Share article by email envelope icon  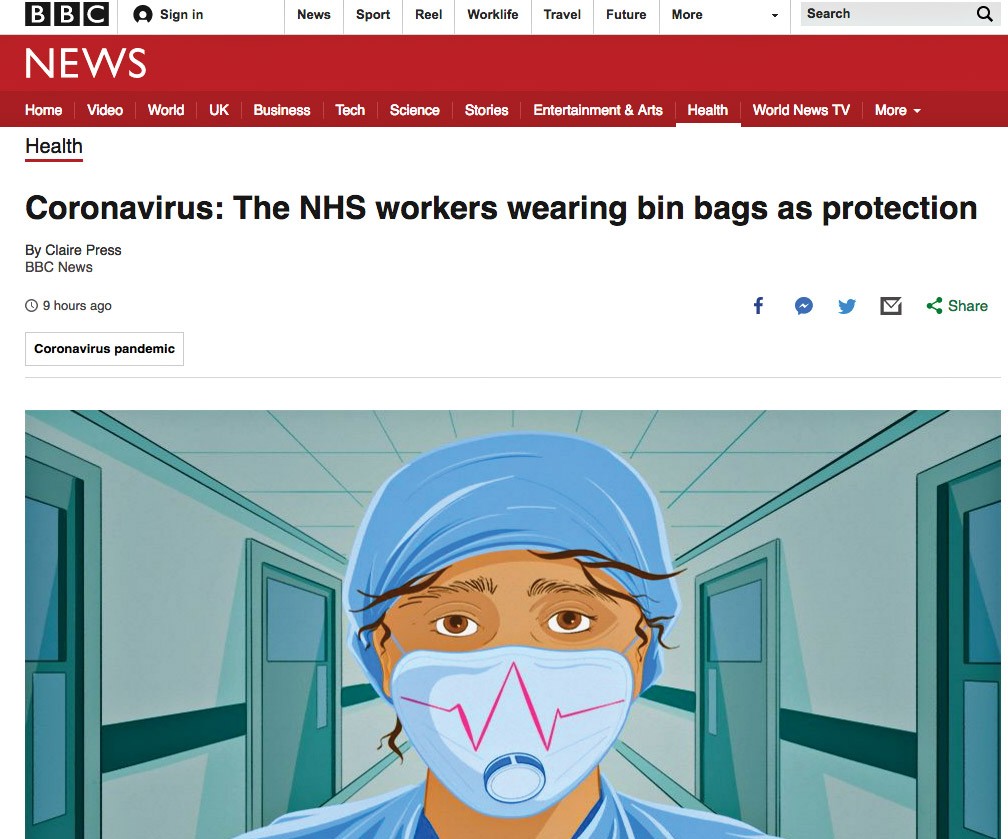click(890, 306)
